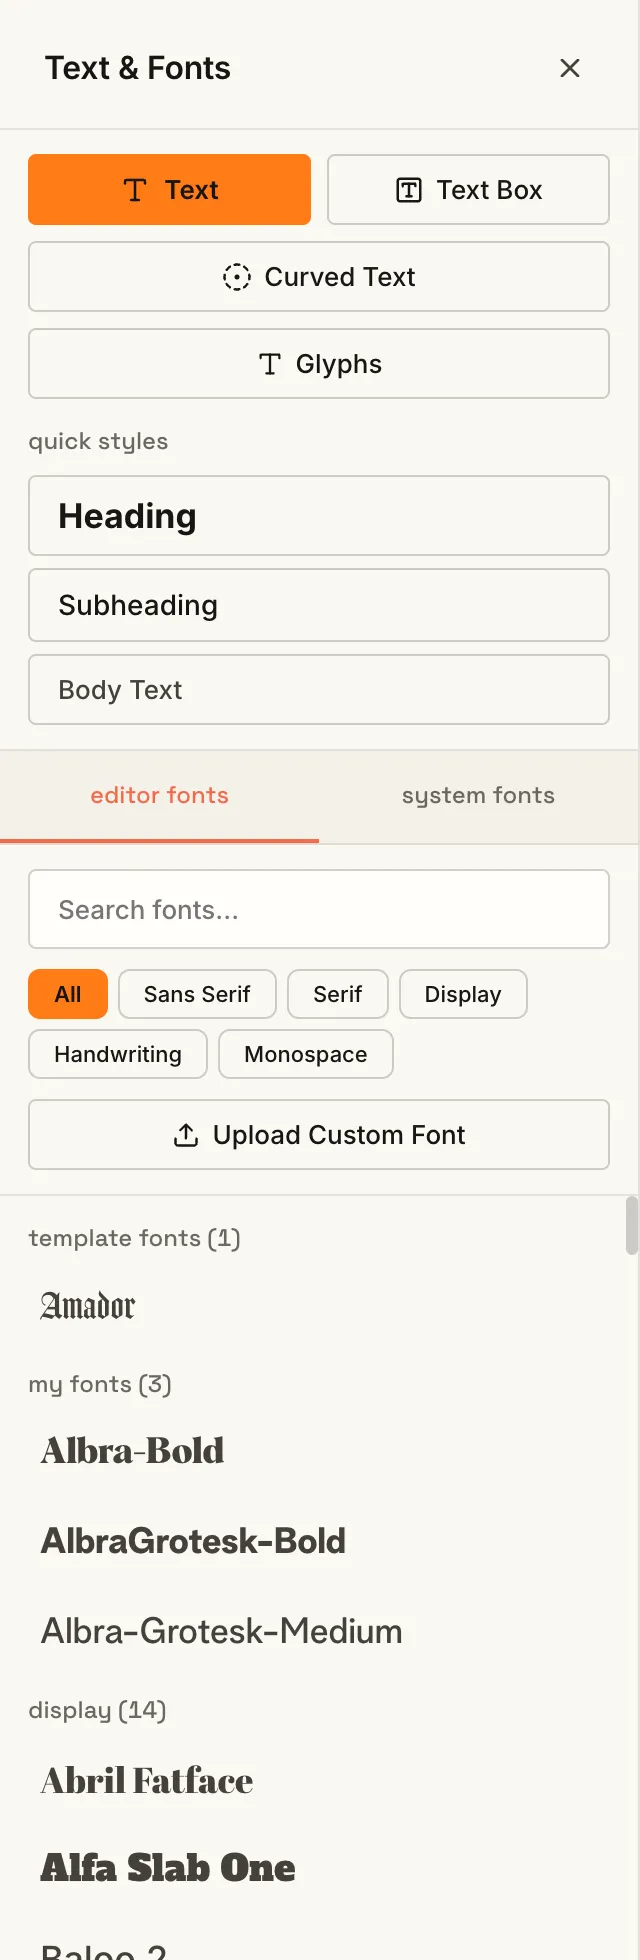640x1960 pixels.
Task: Filter fonts by Serif
Action: [338, 994]
